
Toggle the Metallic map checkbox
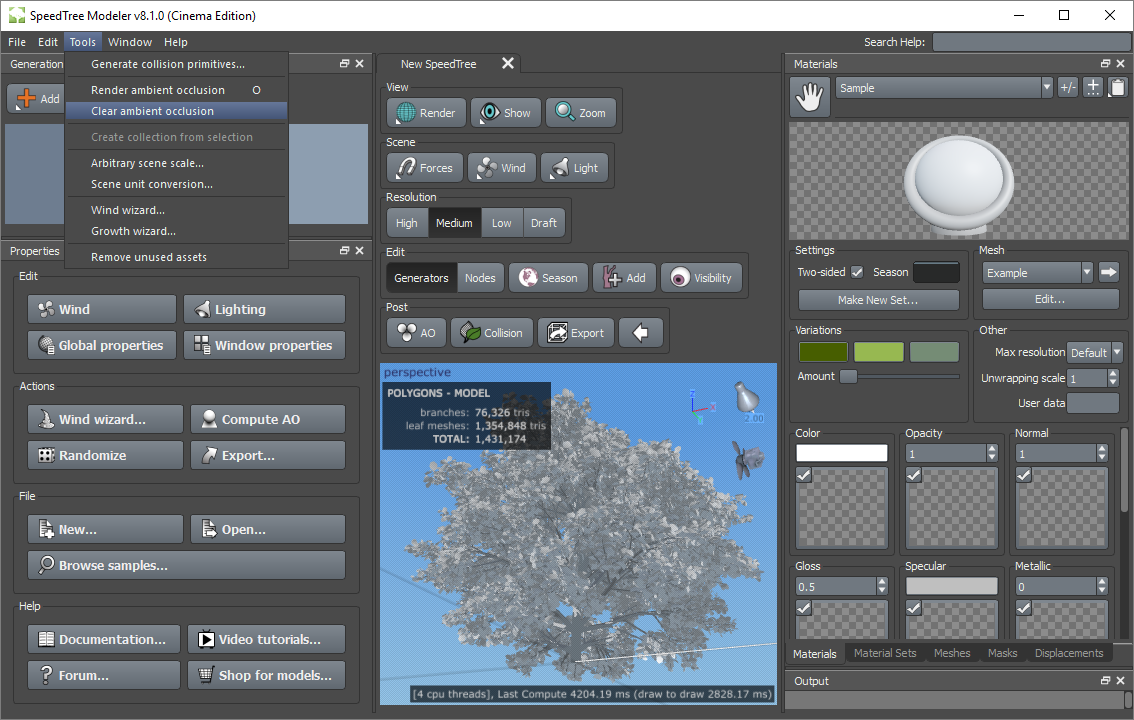click(1023, 608)
